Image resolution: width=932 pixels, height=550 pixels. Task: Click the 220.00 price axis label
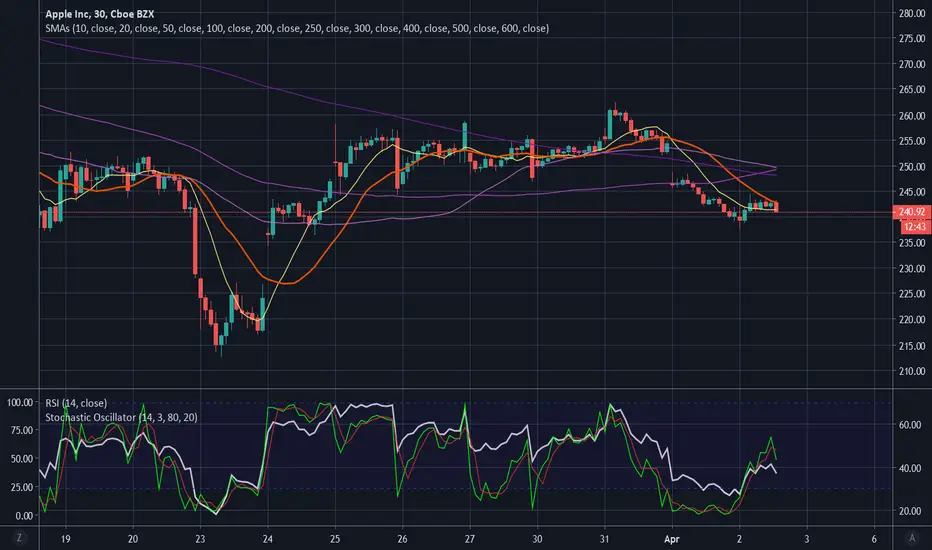pos(912,319)
